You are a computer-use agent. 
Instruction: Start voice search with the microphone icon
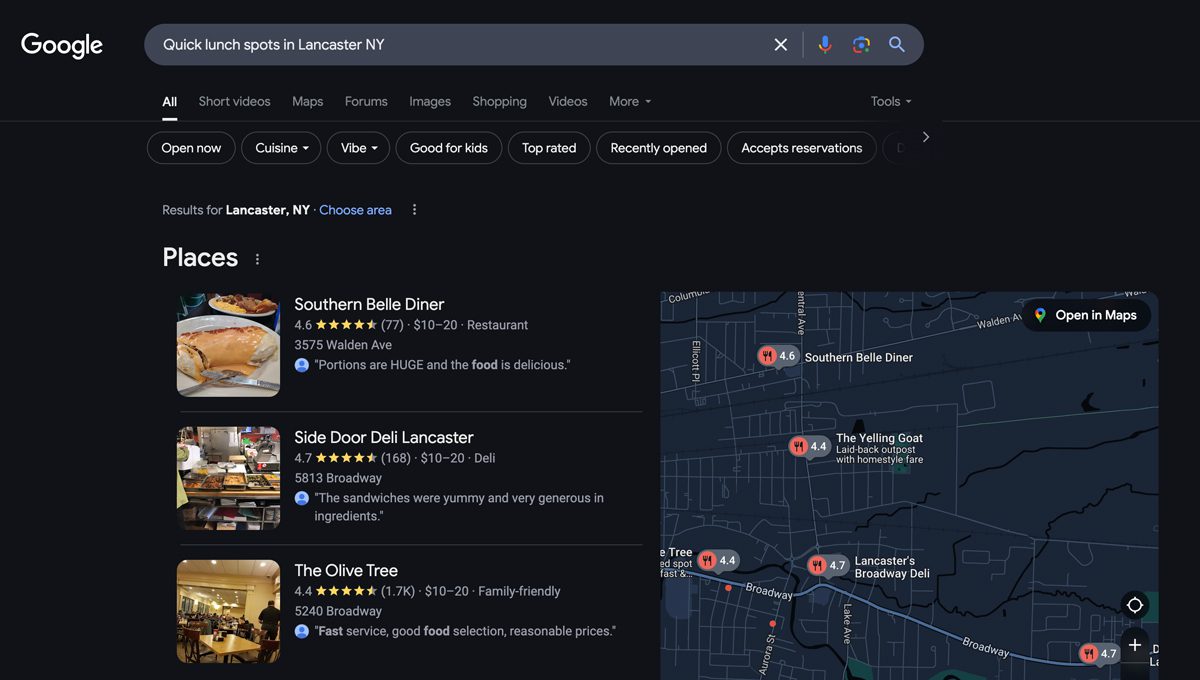click(825, 45)
